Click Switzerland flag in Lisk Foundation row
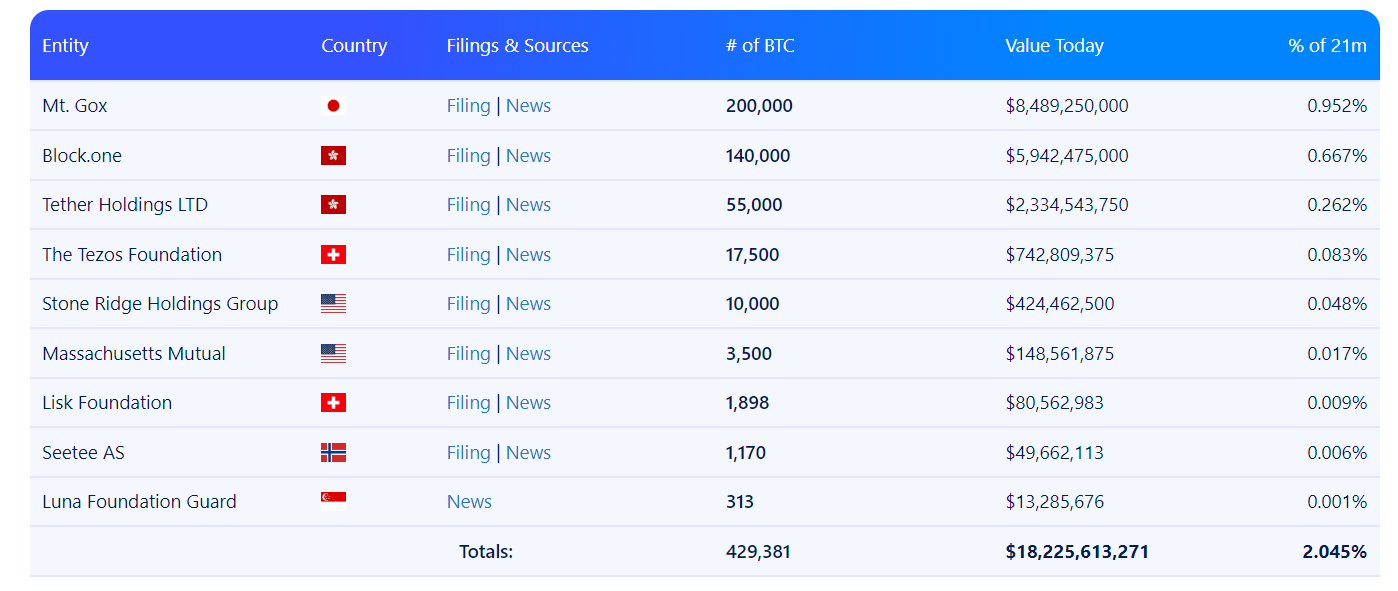Screen dimensions: 1398x591 [333, 403]
